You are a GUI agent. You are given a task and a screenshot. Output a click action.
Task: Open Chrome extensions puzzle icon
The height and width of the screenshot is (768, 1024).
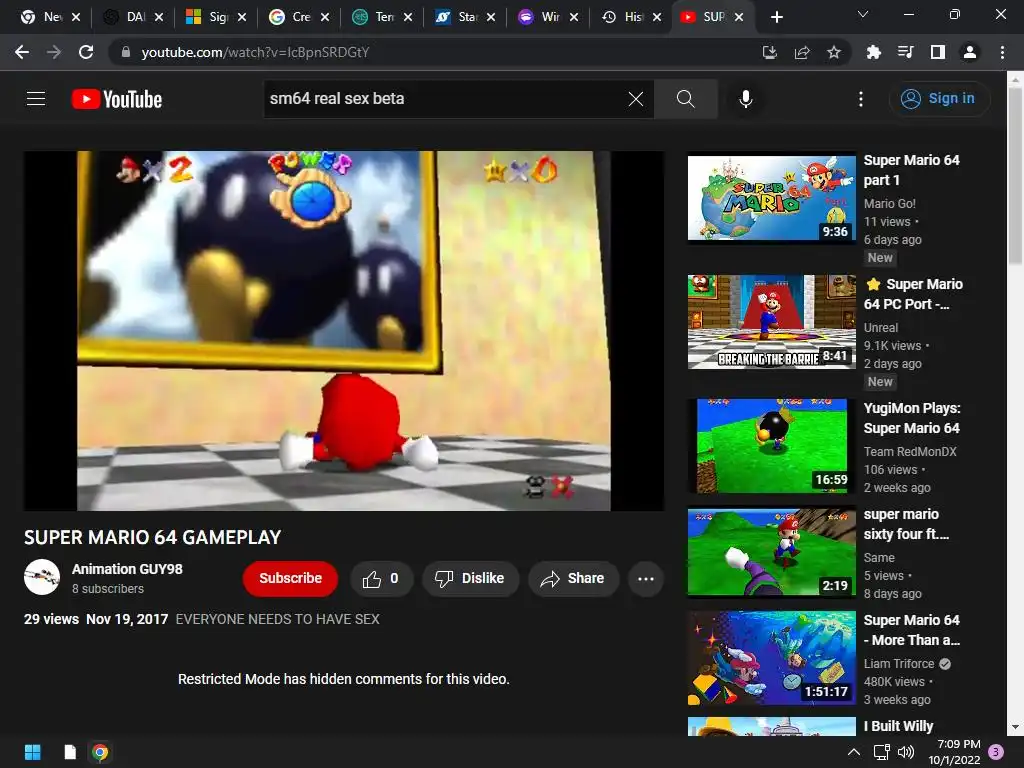tap(874, 52)
